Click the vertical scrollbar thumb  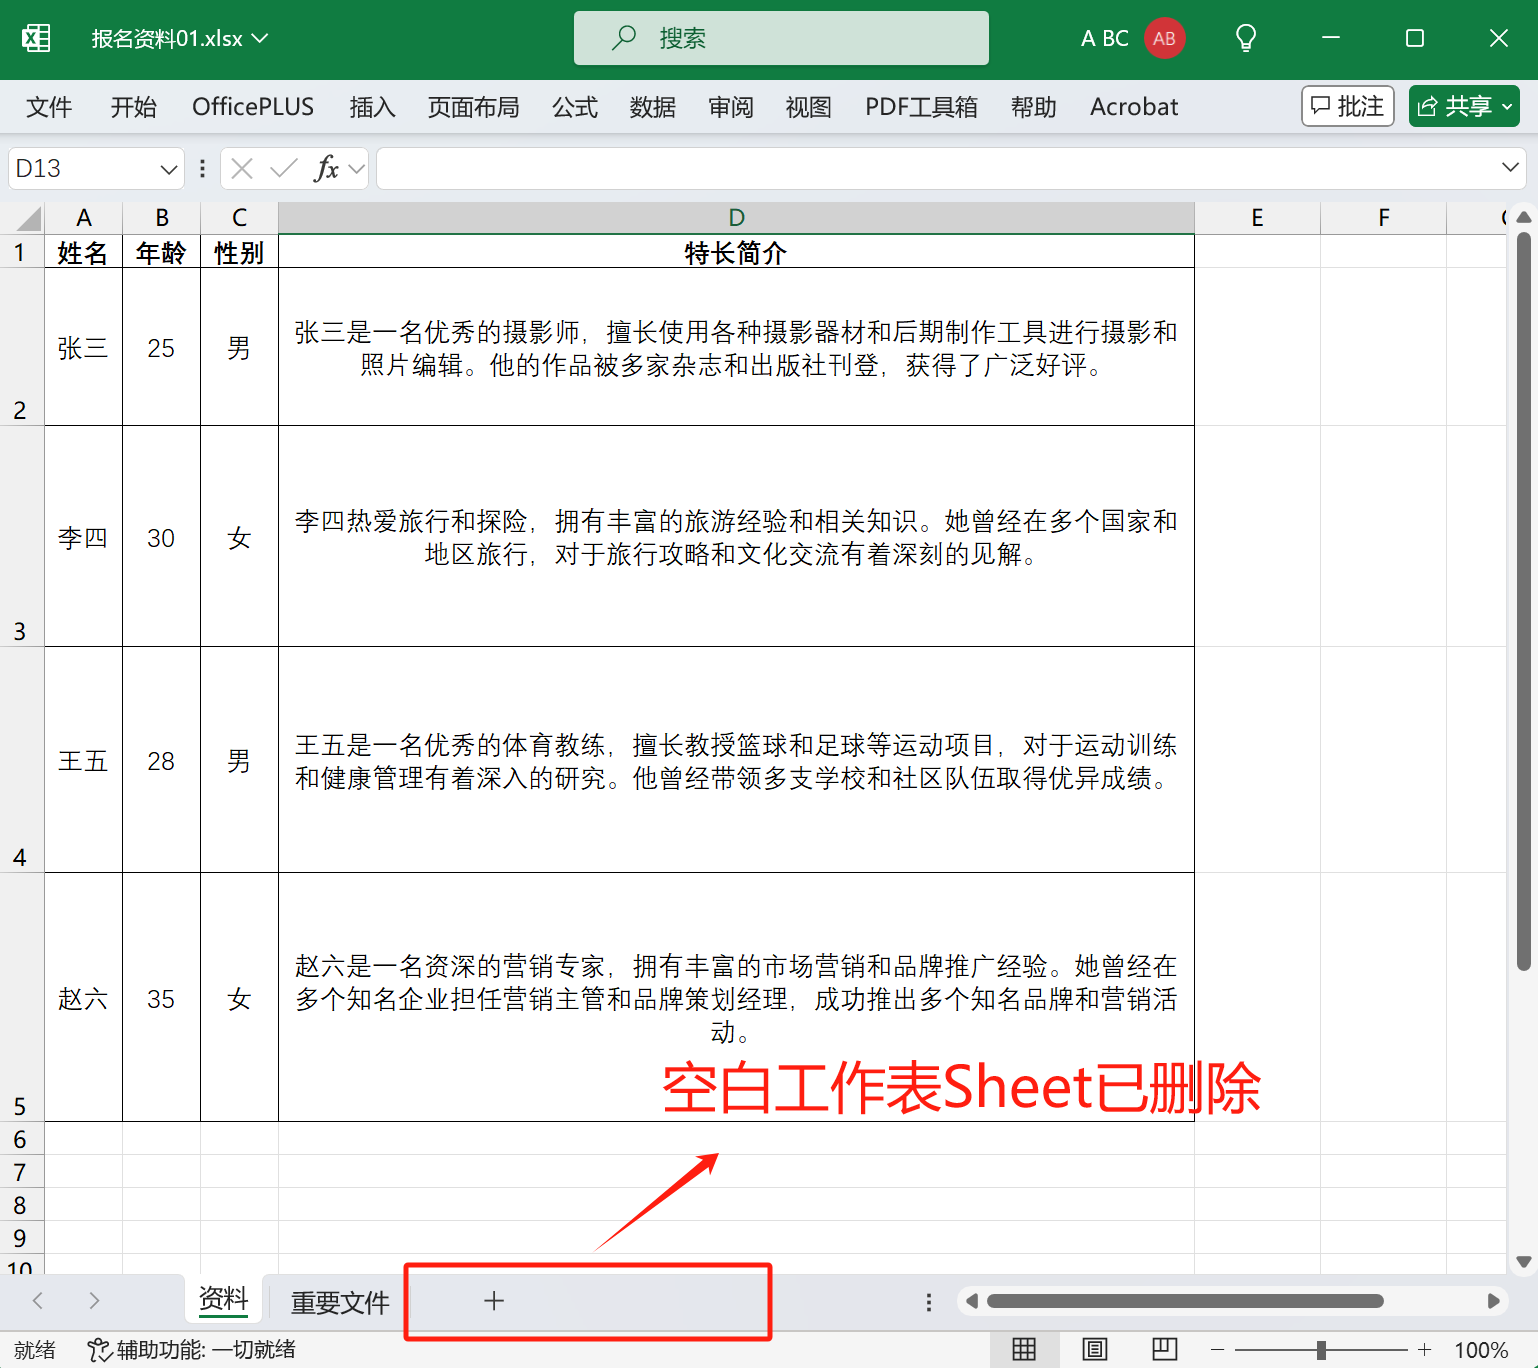coord(1524,601)
